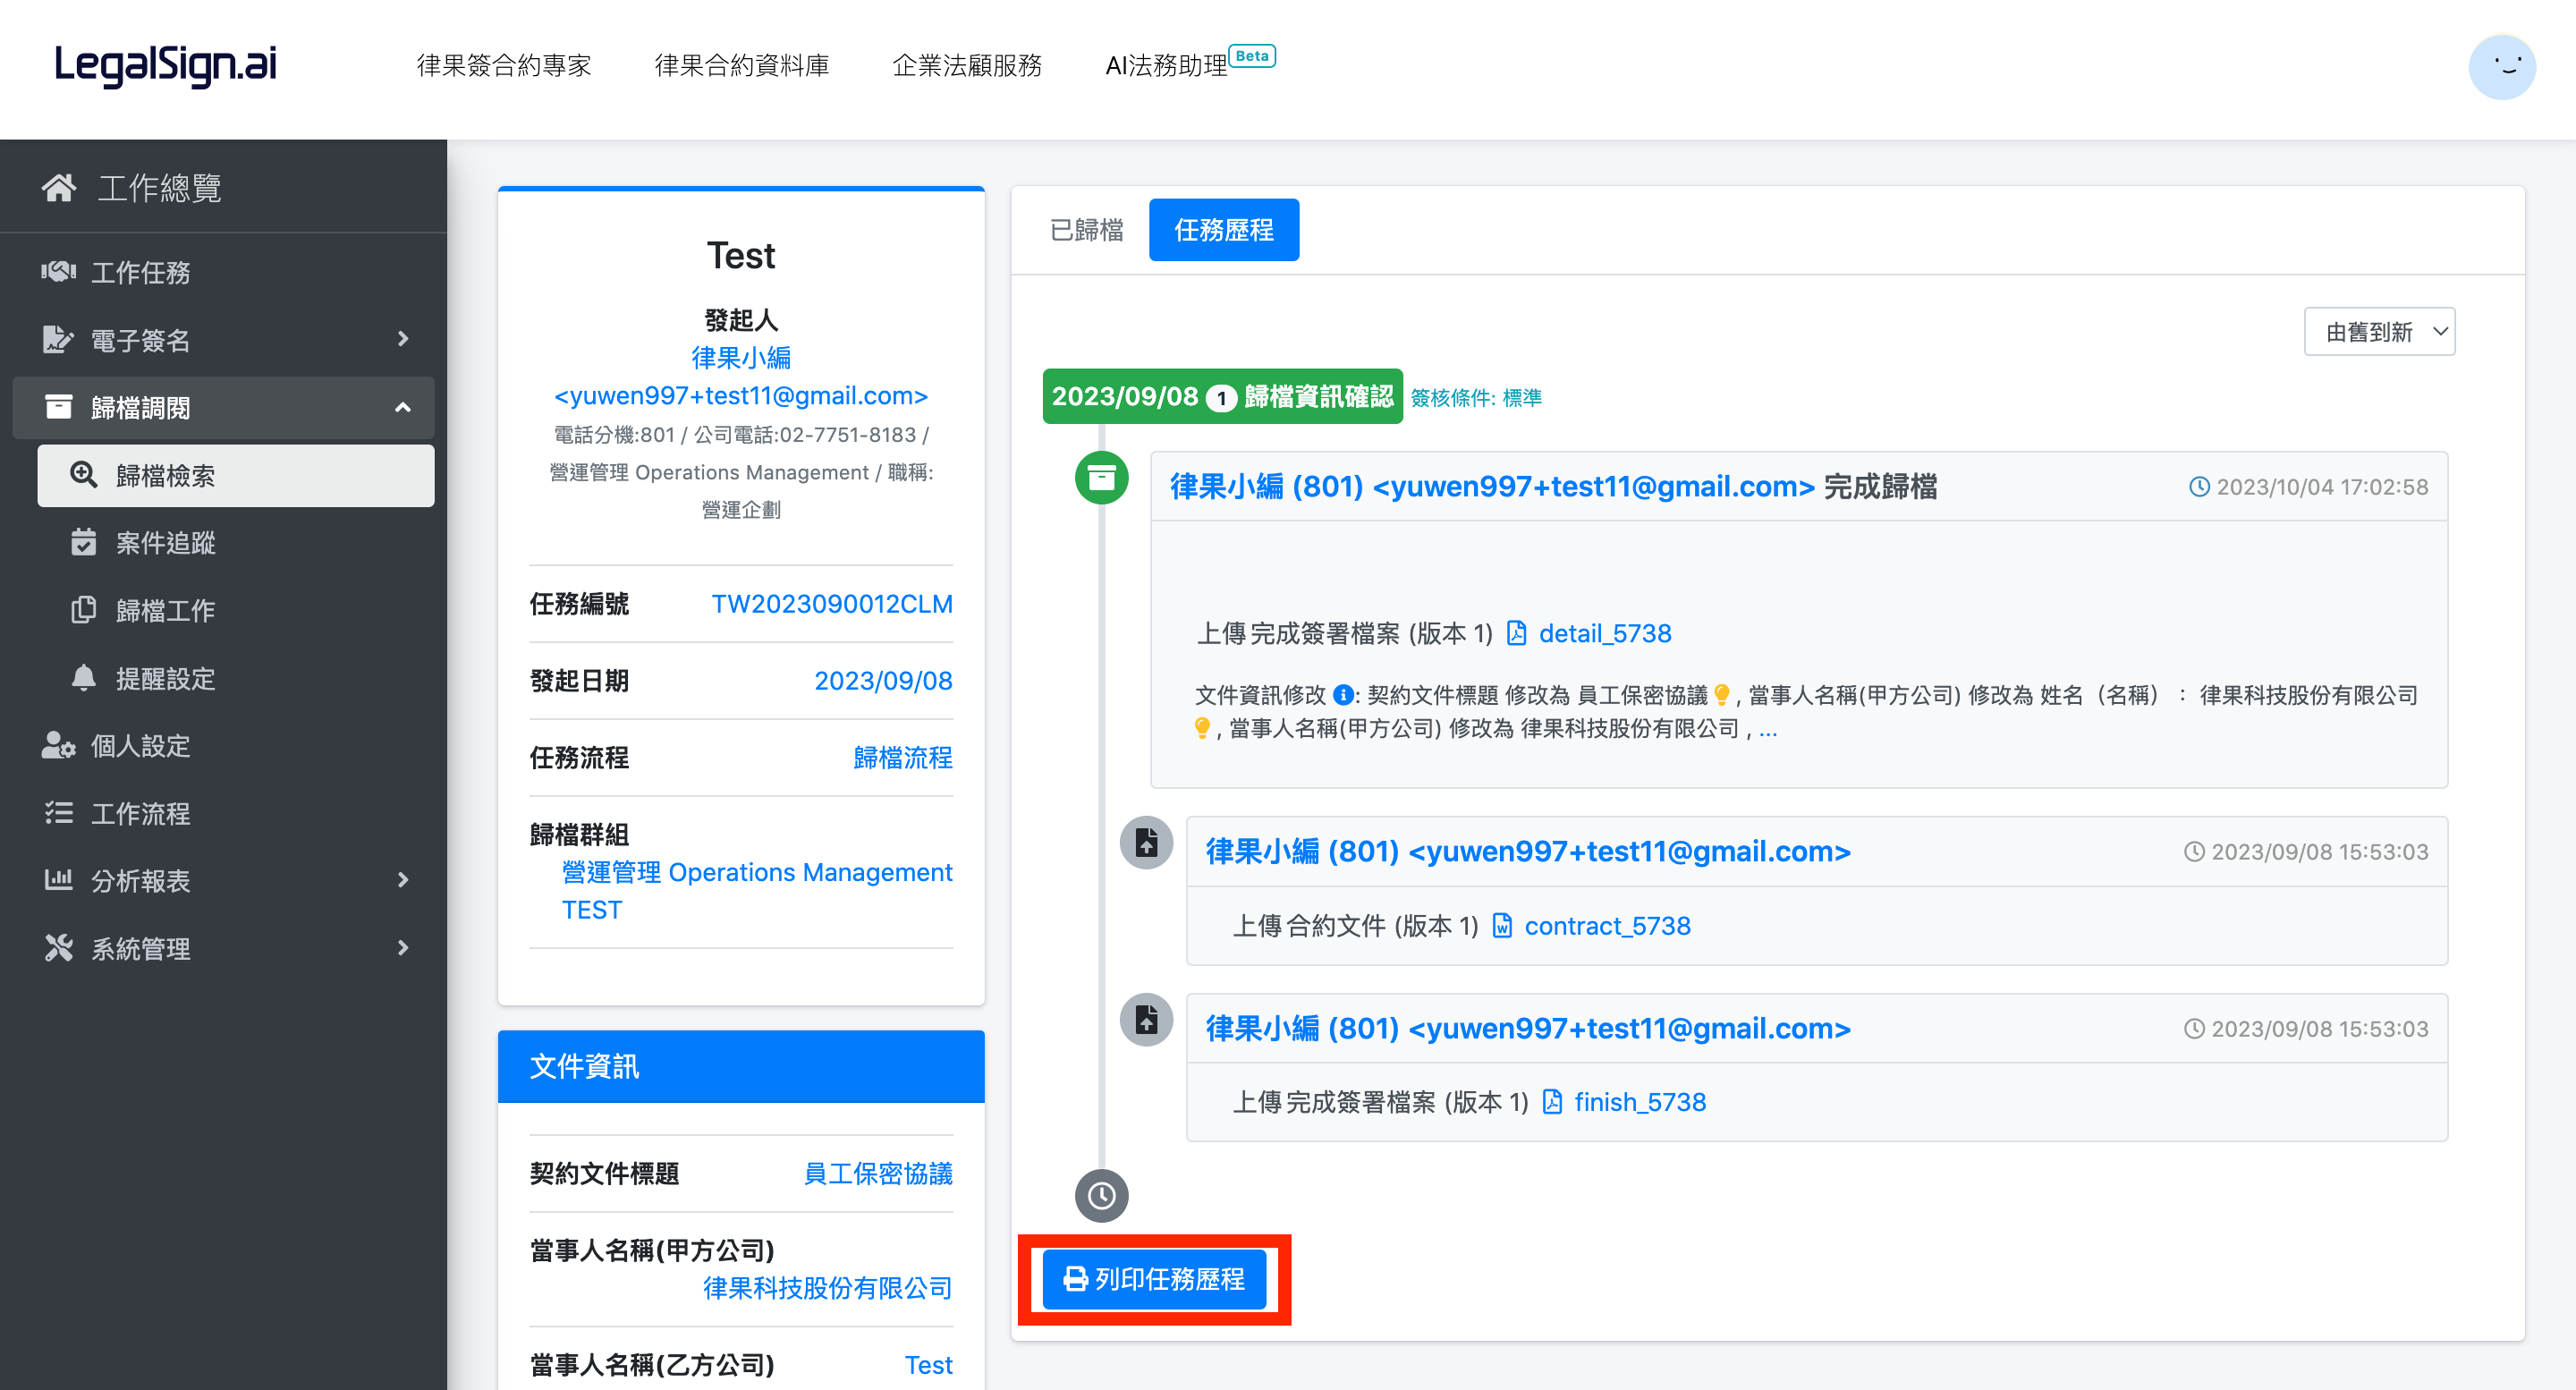Click the home icon beside 工作總覽

(x=59, y=187)
